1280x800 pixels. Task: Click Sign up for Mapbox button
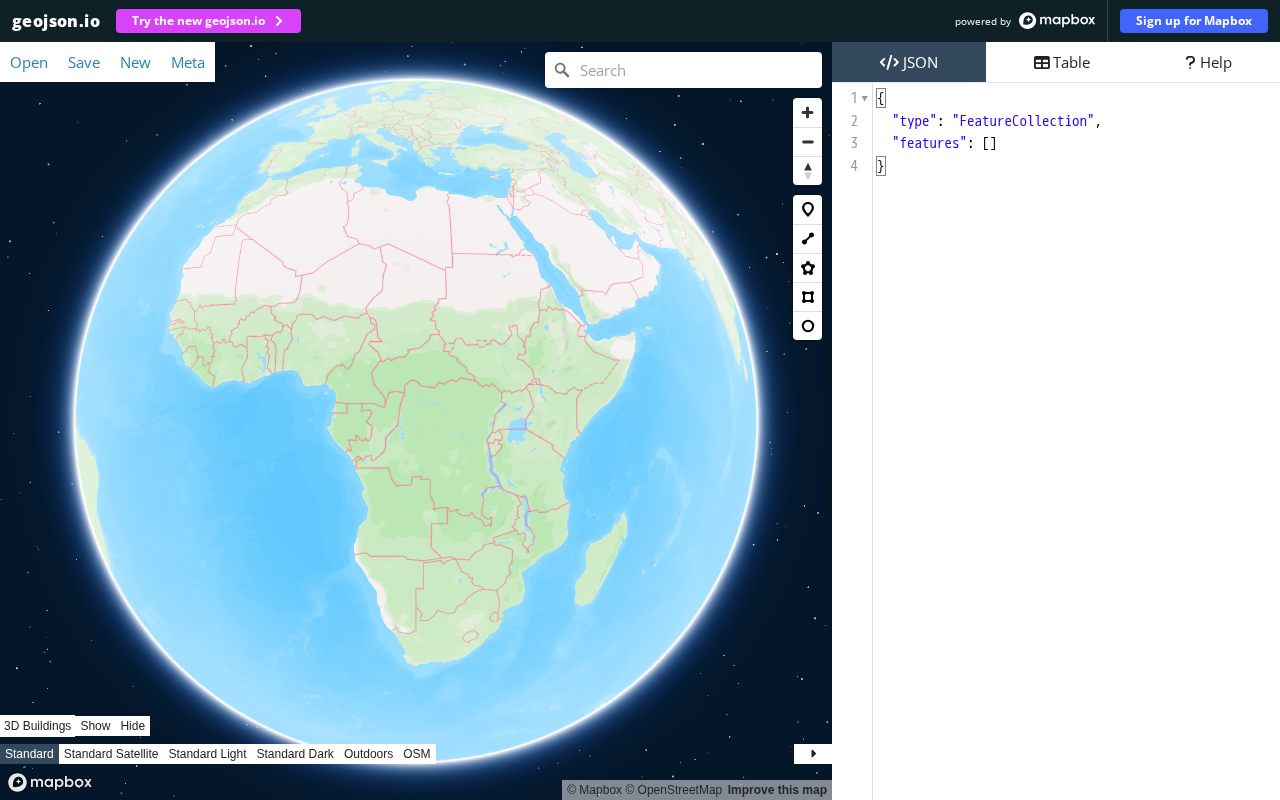(1194, 21)
